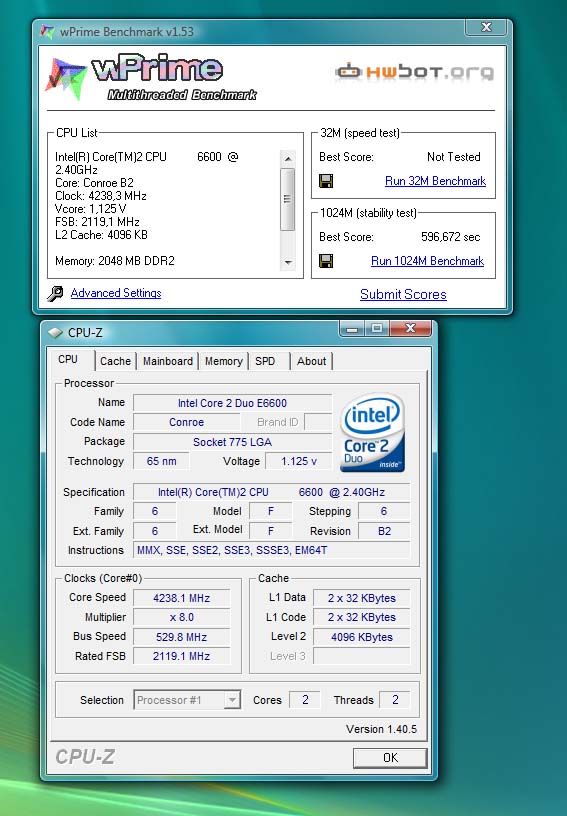
Task: Click the HWBOT.org logo
Action: click(415, 72)
